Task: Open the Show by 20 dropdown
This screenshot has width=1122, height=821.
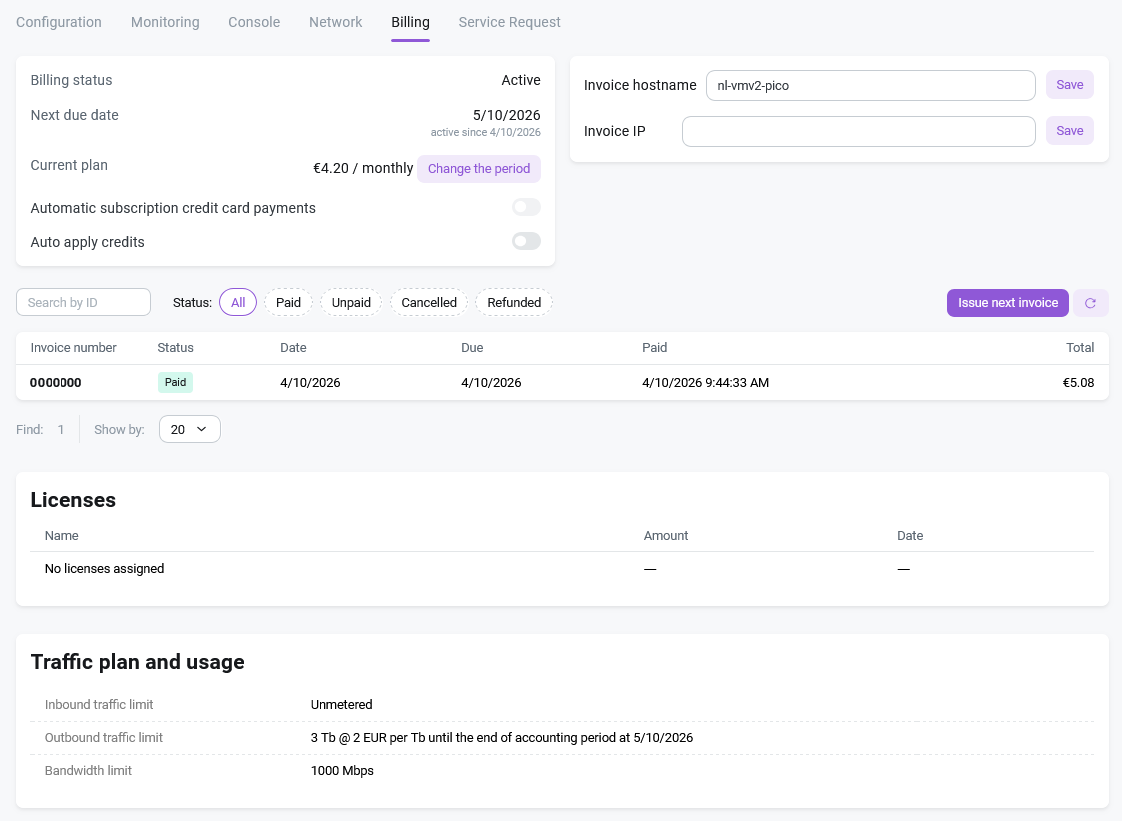Action: [189, 429]
